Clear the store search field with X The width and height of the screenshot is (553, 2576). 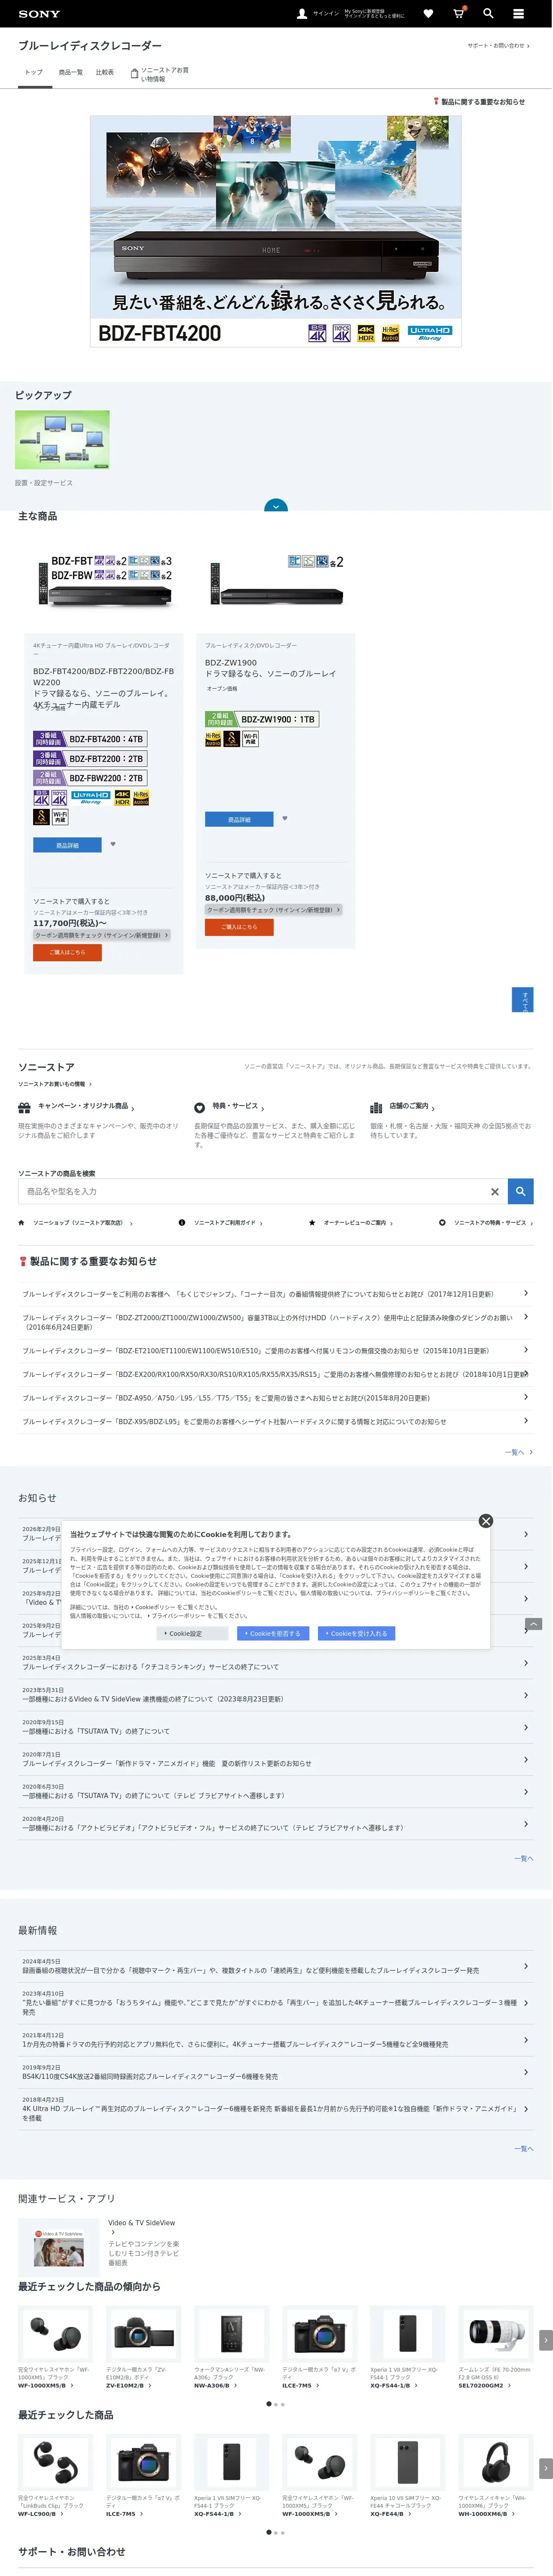(494, 1192)
